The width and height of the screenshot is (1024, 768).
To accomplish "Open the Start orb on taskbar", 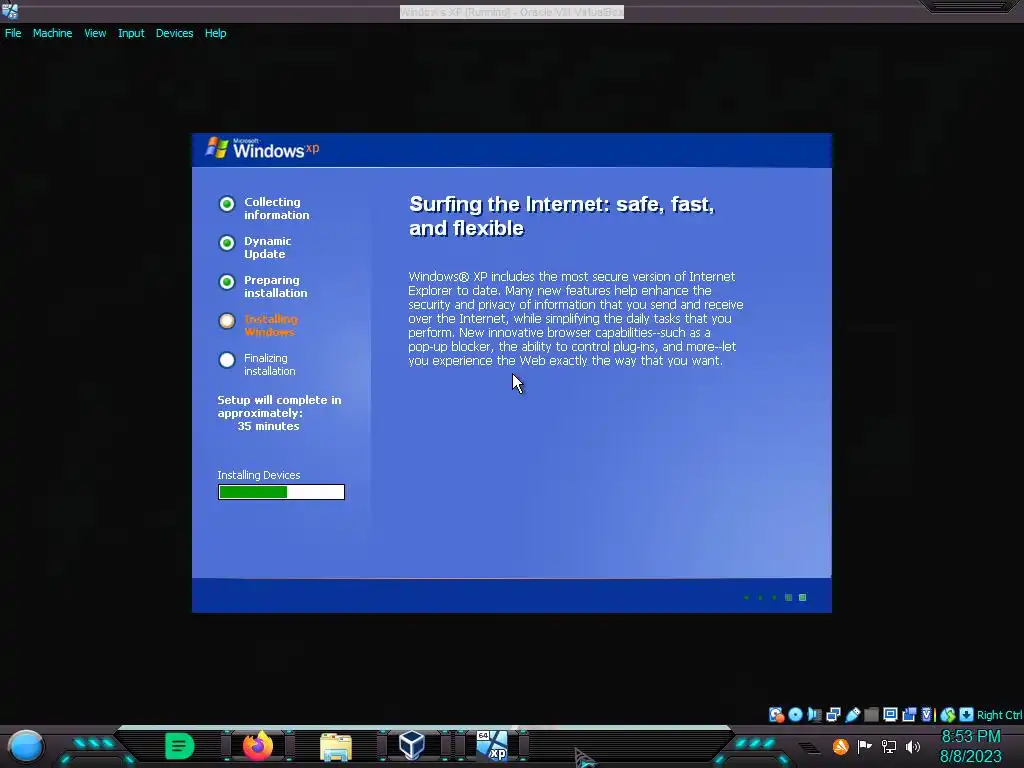I will tap(26, 747).
